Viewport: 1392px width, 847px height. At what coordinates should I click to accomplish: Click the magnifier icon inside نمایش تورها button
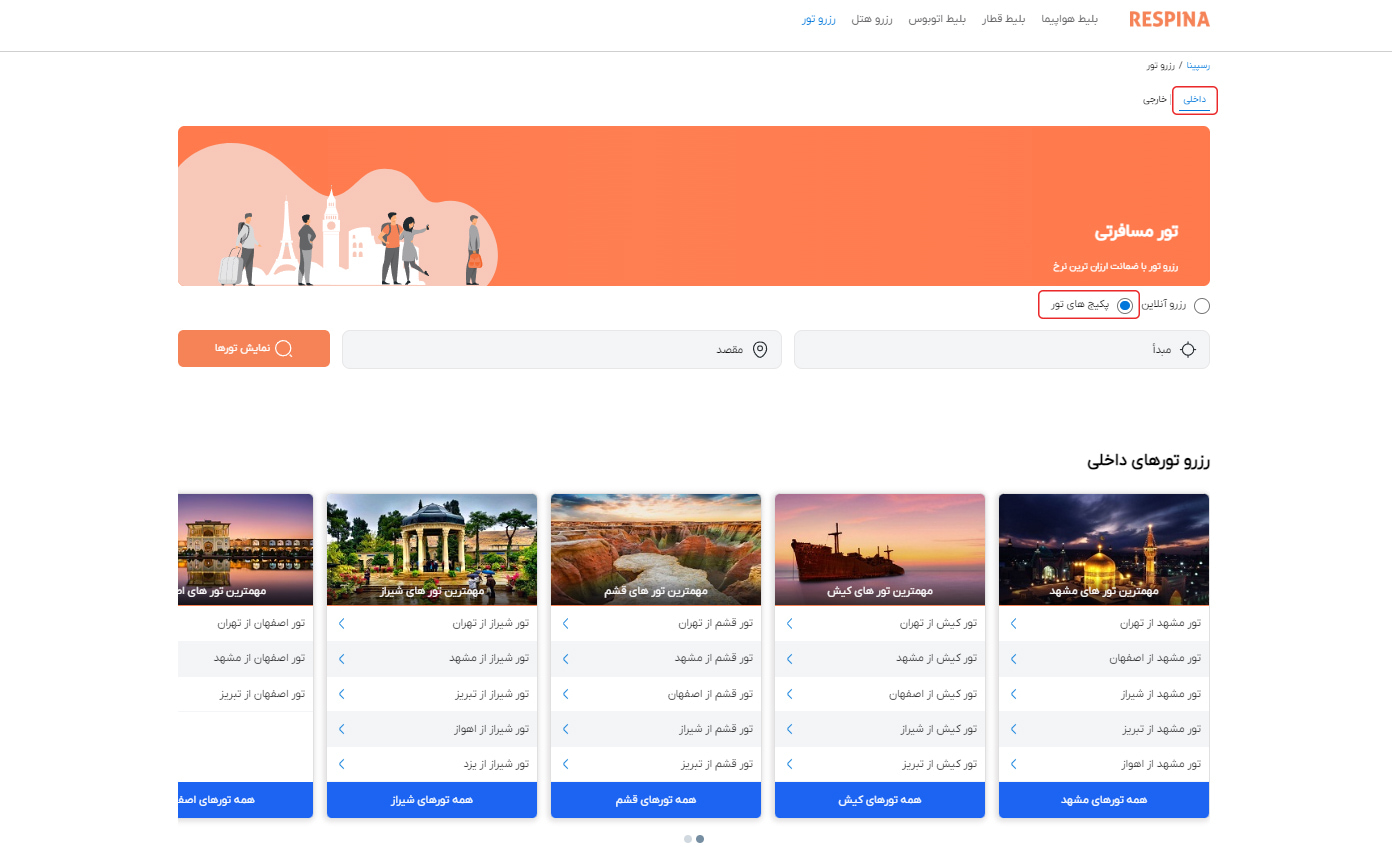(x=285, y=348)
